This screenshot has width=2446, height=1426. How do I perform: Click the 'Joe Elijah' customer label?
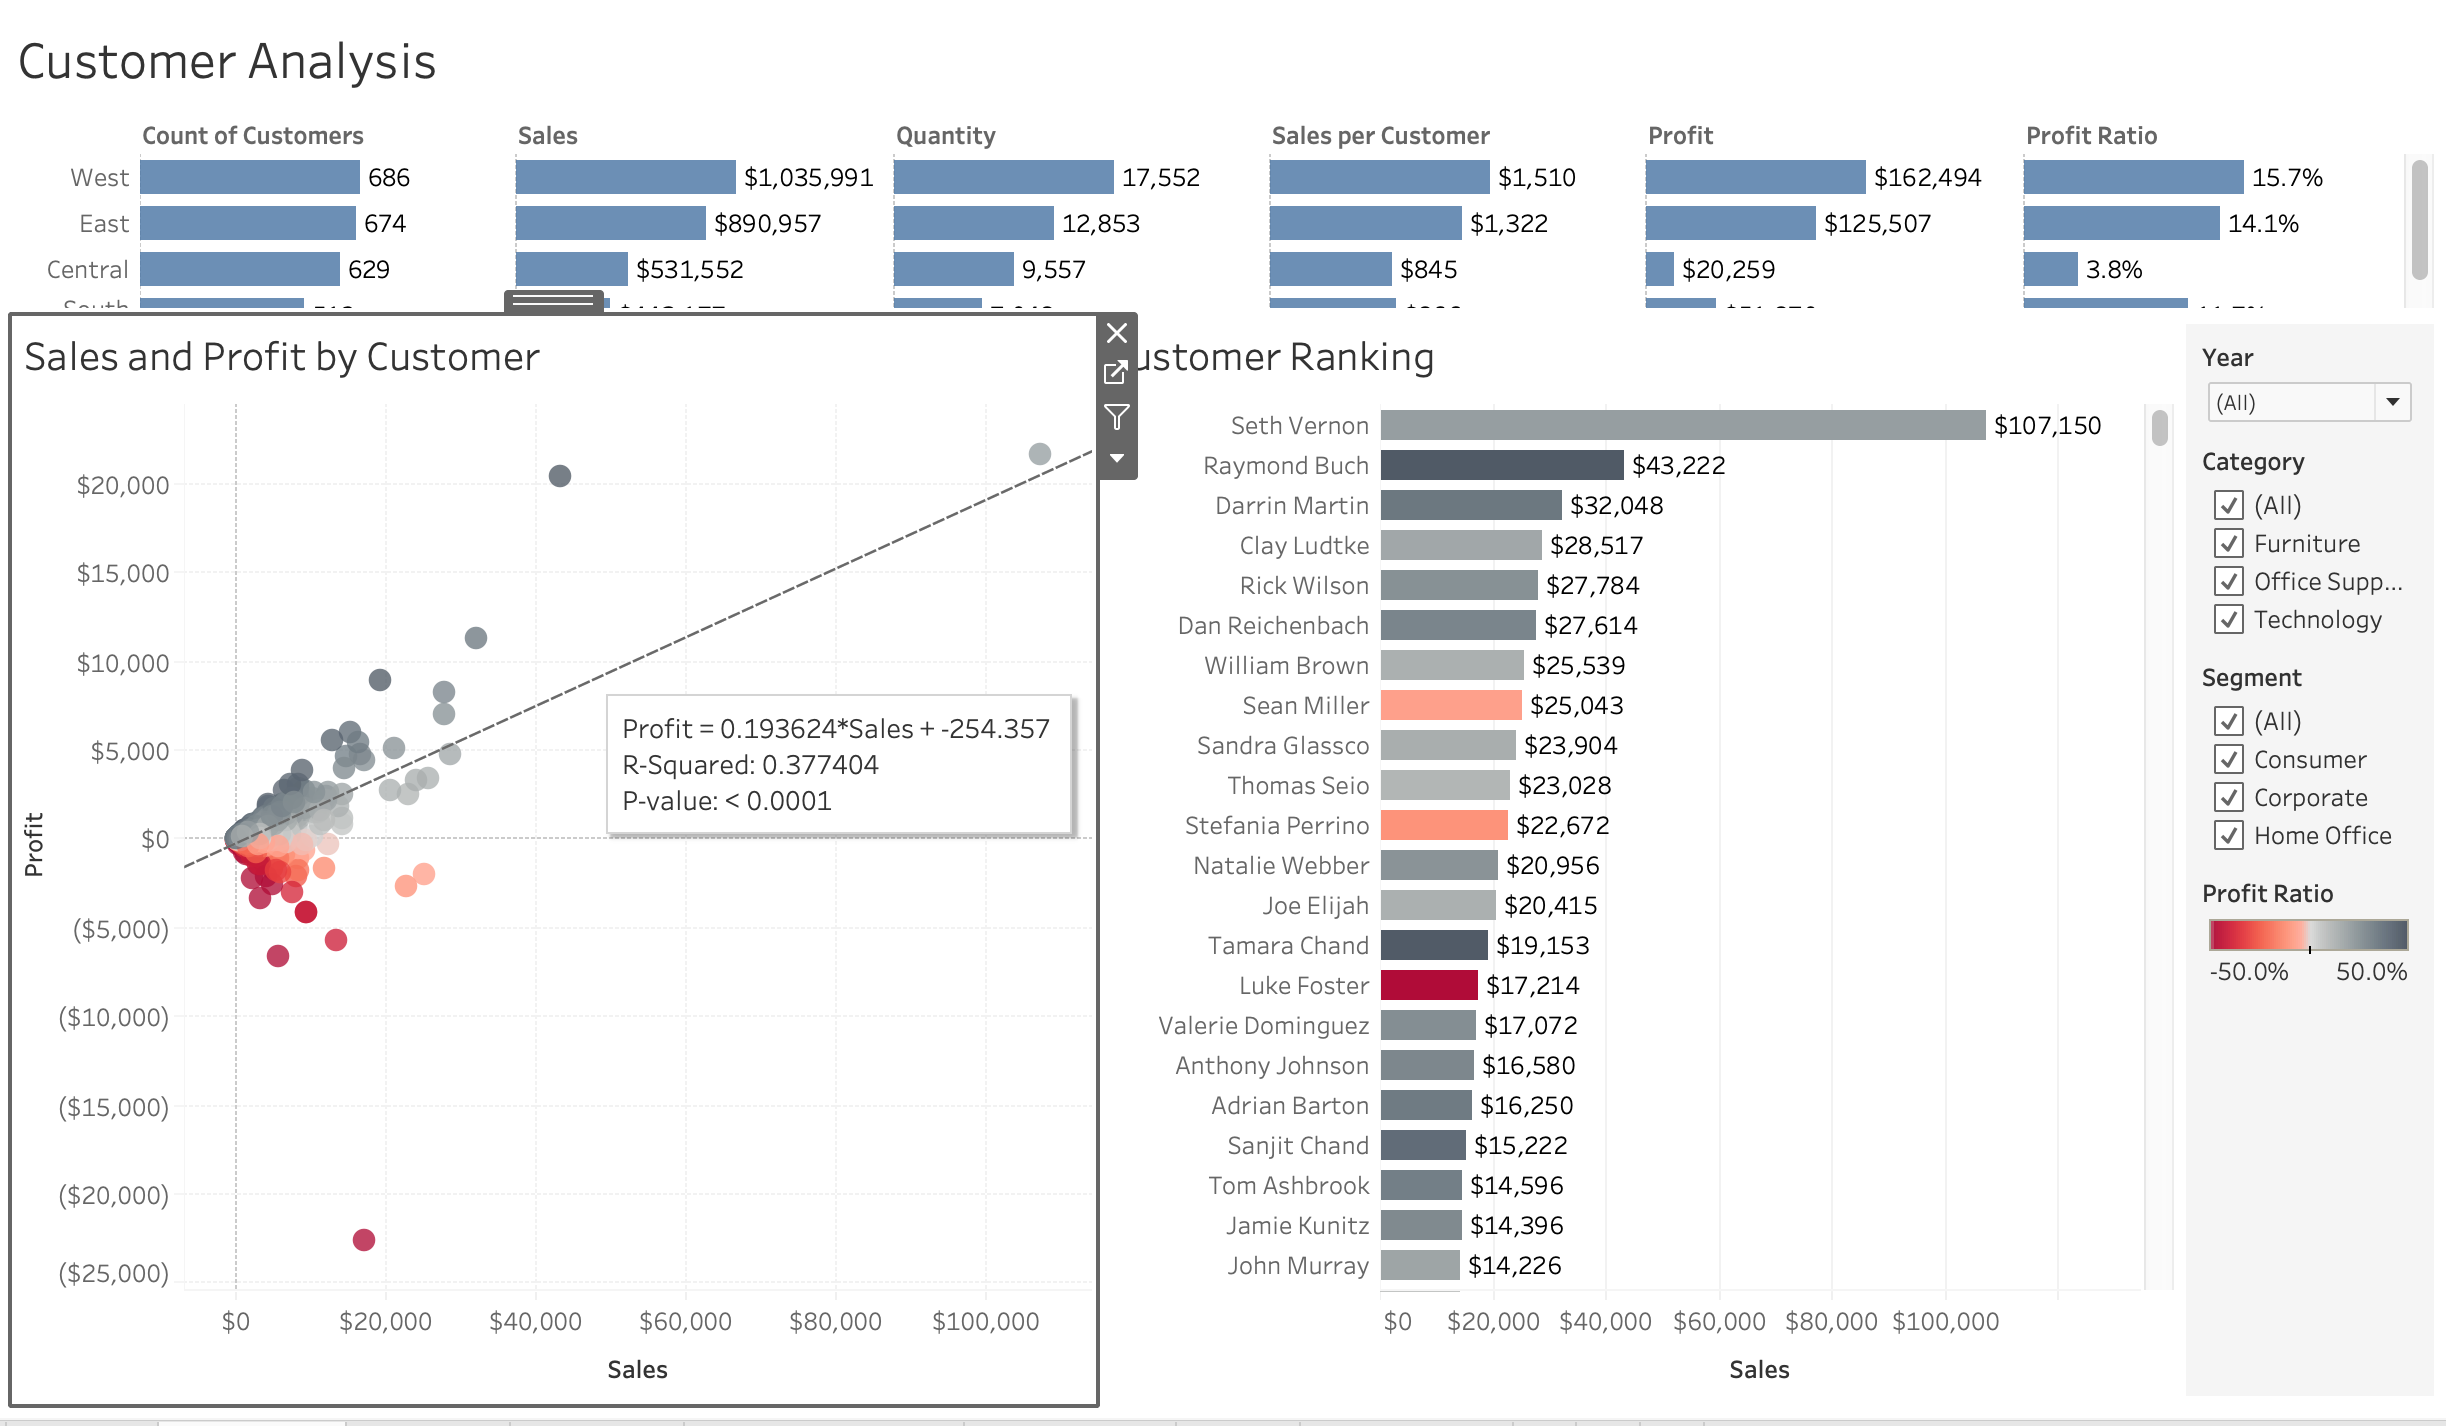tap(1315, 905)
